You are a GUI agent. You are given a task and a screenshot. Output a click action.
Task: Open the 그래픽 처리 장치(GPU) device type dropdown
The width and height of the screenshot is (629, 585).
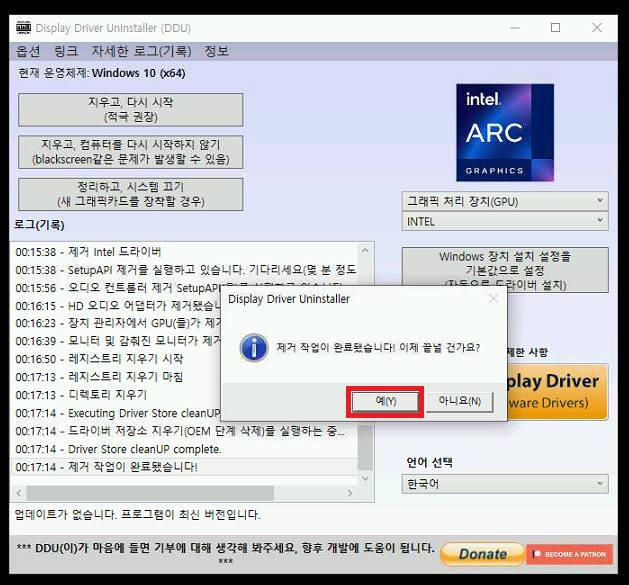click(505, 201)
